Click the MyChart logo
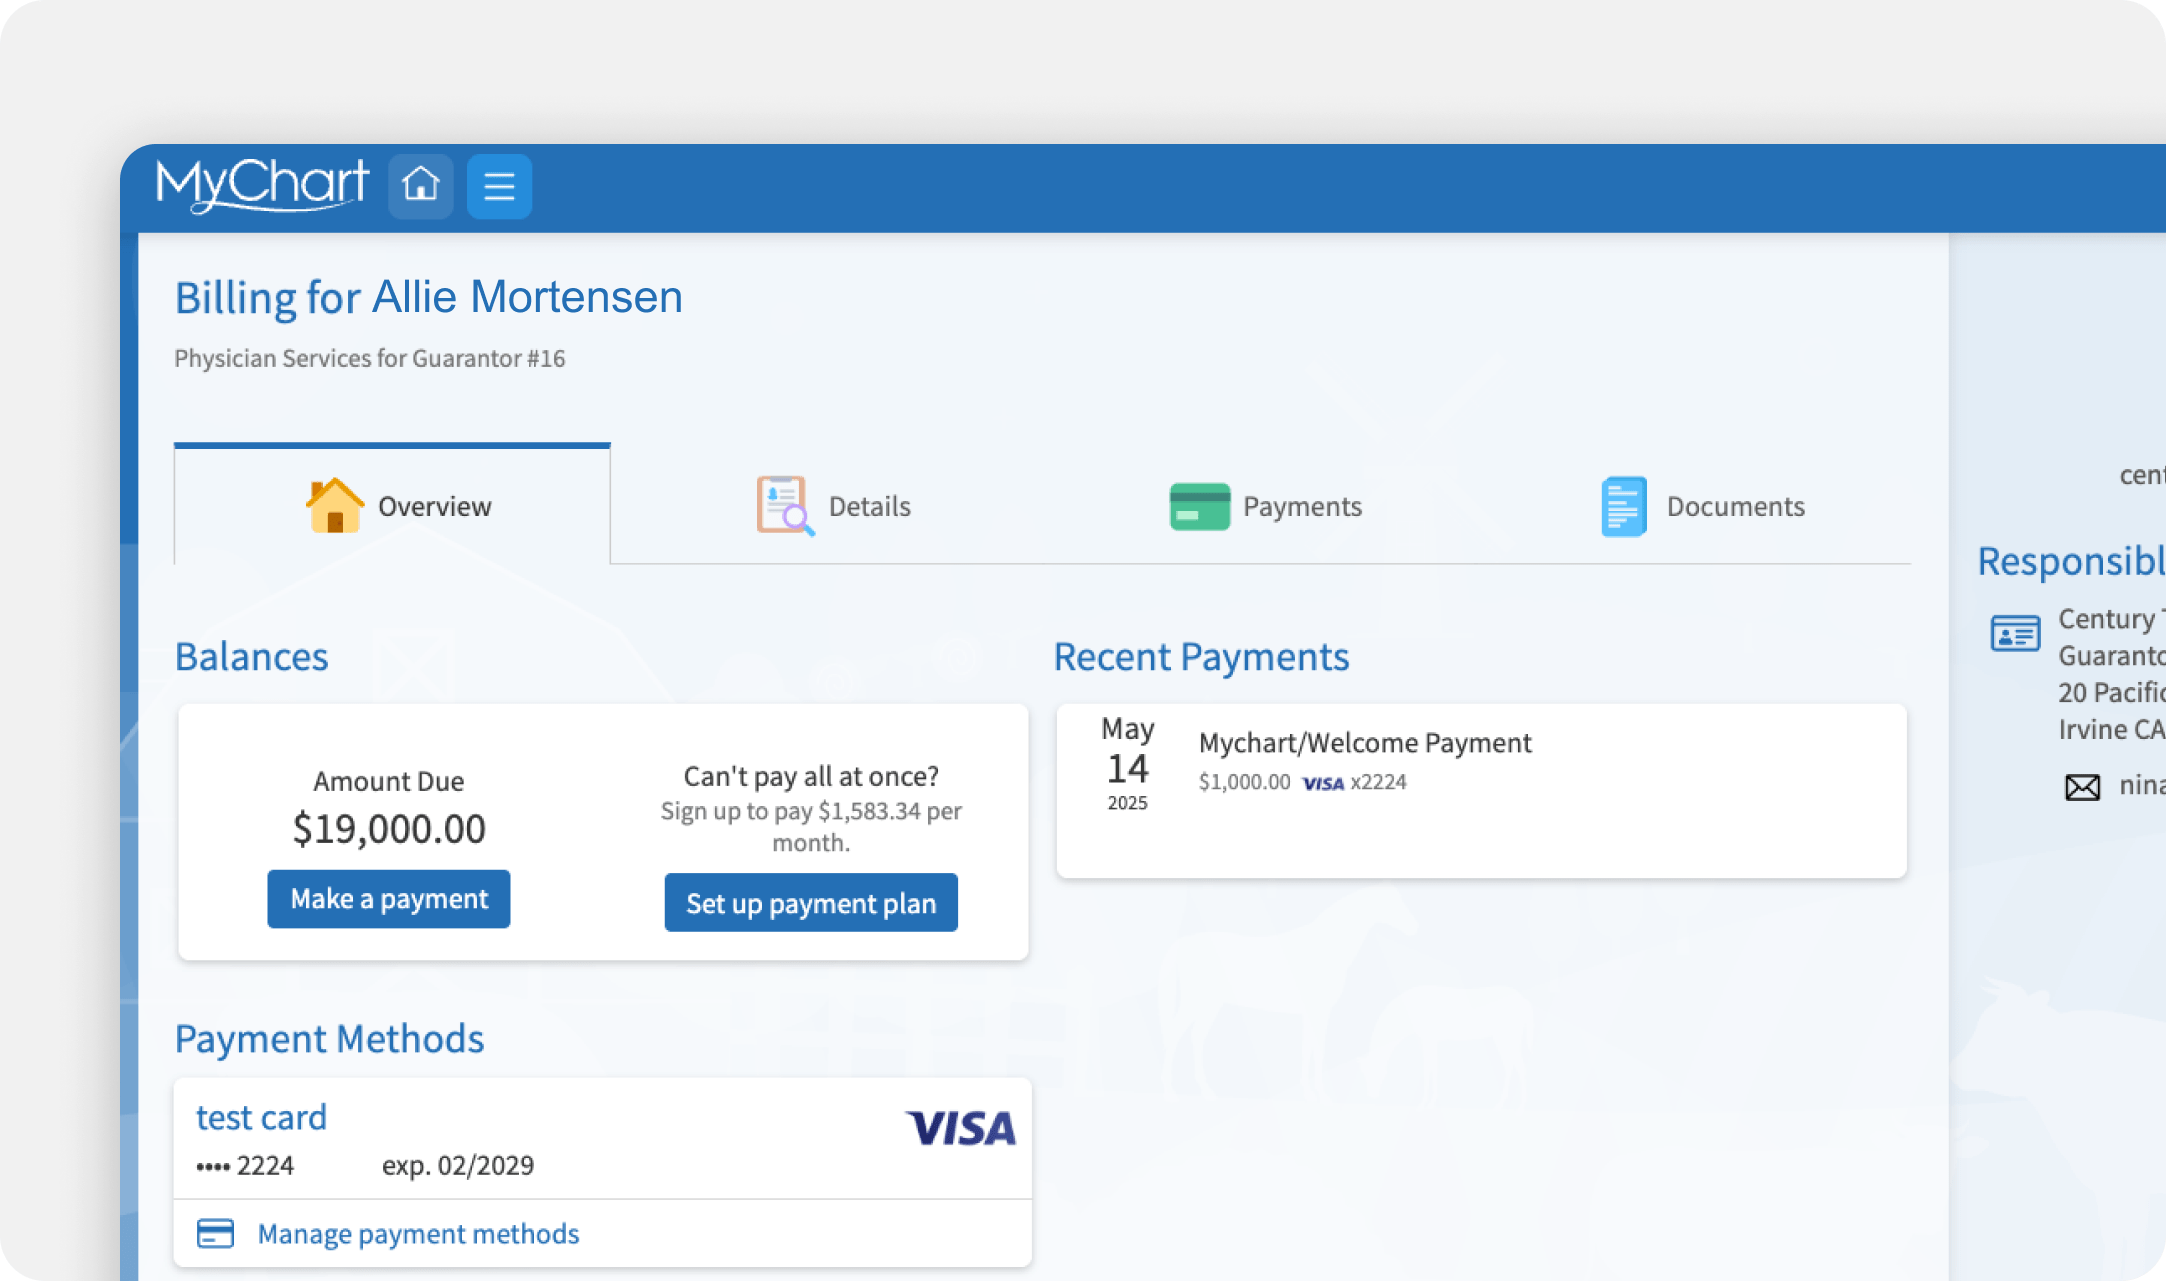The image size is (2166, 1281). pyautogui.click(x=262, y=184)
